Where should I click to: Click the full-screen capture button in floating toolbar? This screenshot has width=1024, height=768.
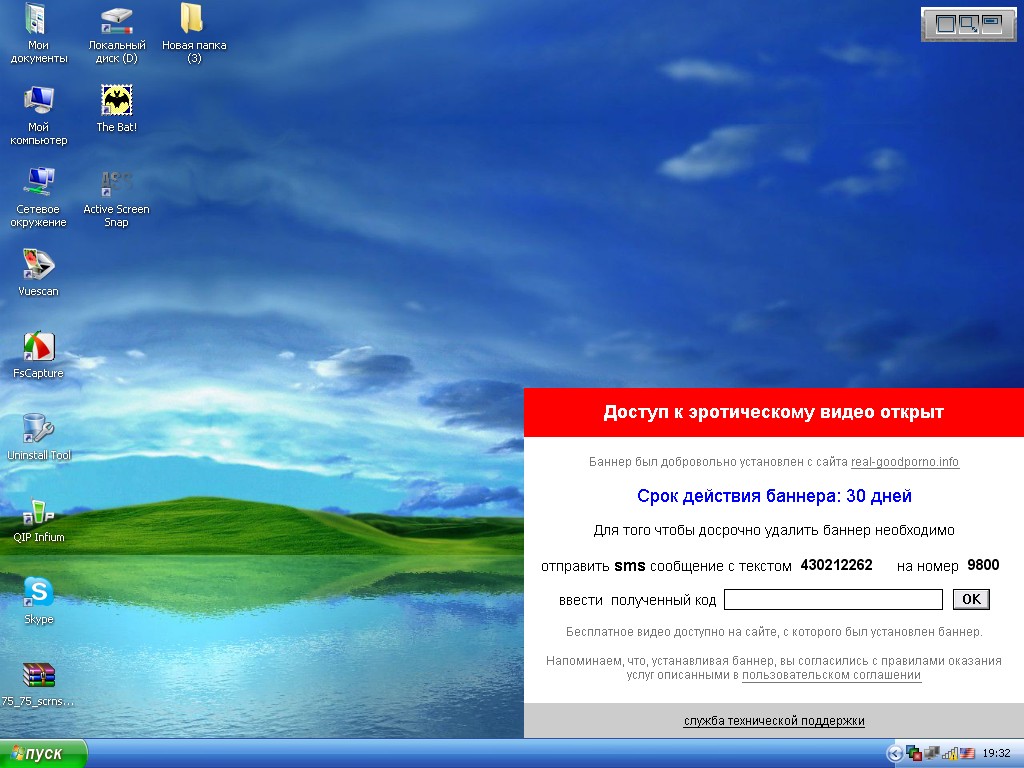pyautogui.click(x=945, y=24)
